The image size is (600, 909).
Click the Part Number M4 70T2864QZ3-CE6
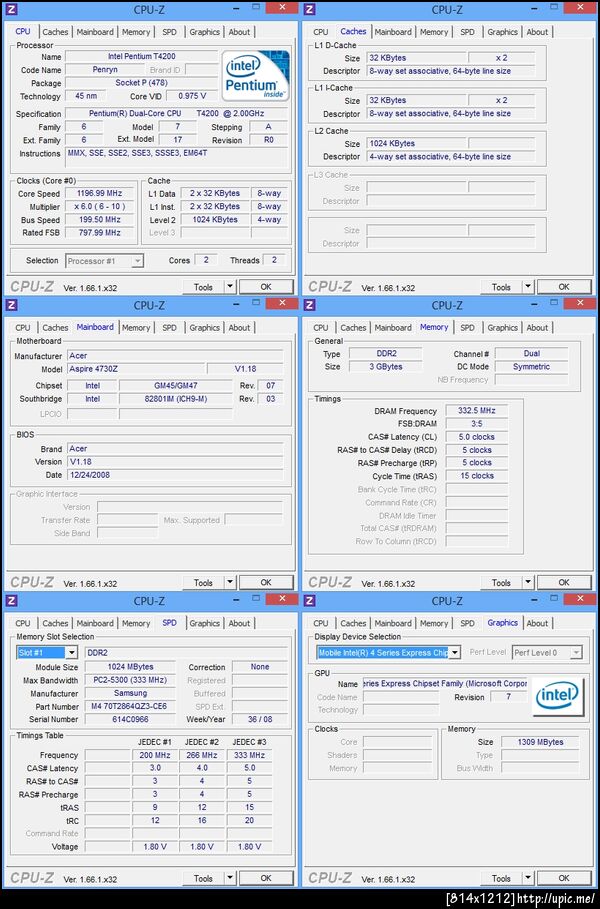point(130,707)
